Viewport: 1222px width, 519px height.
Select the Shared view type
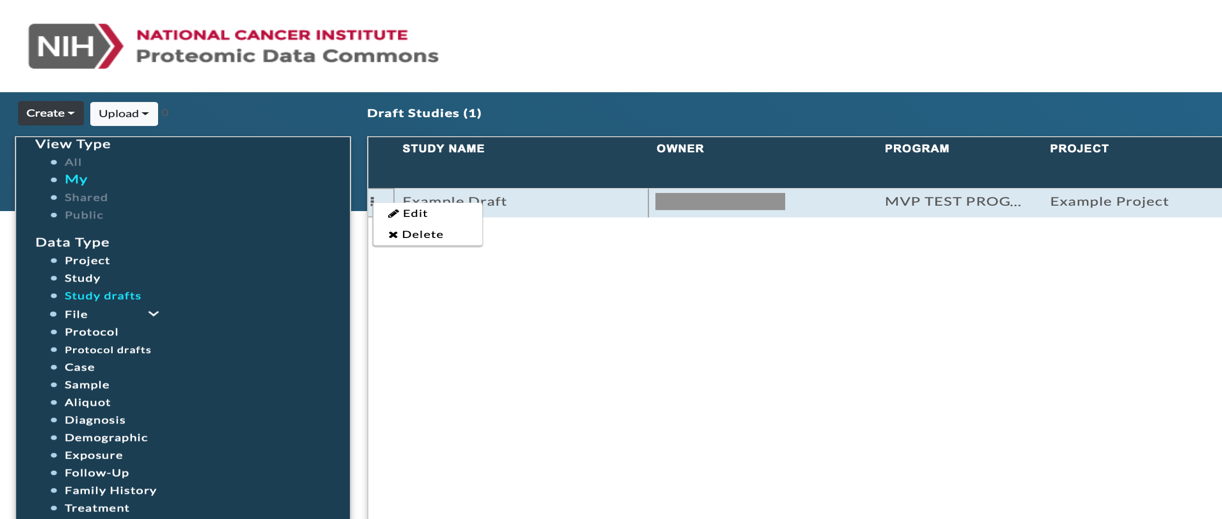tap(86, 198)
